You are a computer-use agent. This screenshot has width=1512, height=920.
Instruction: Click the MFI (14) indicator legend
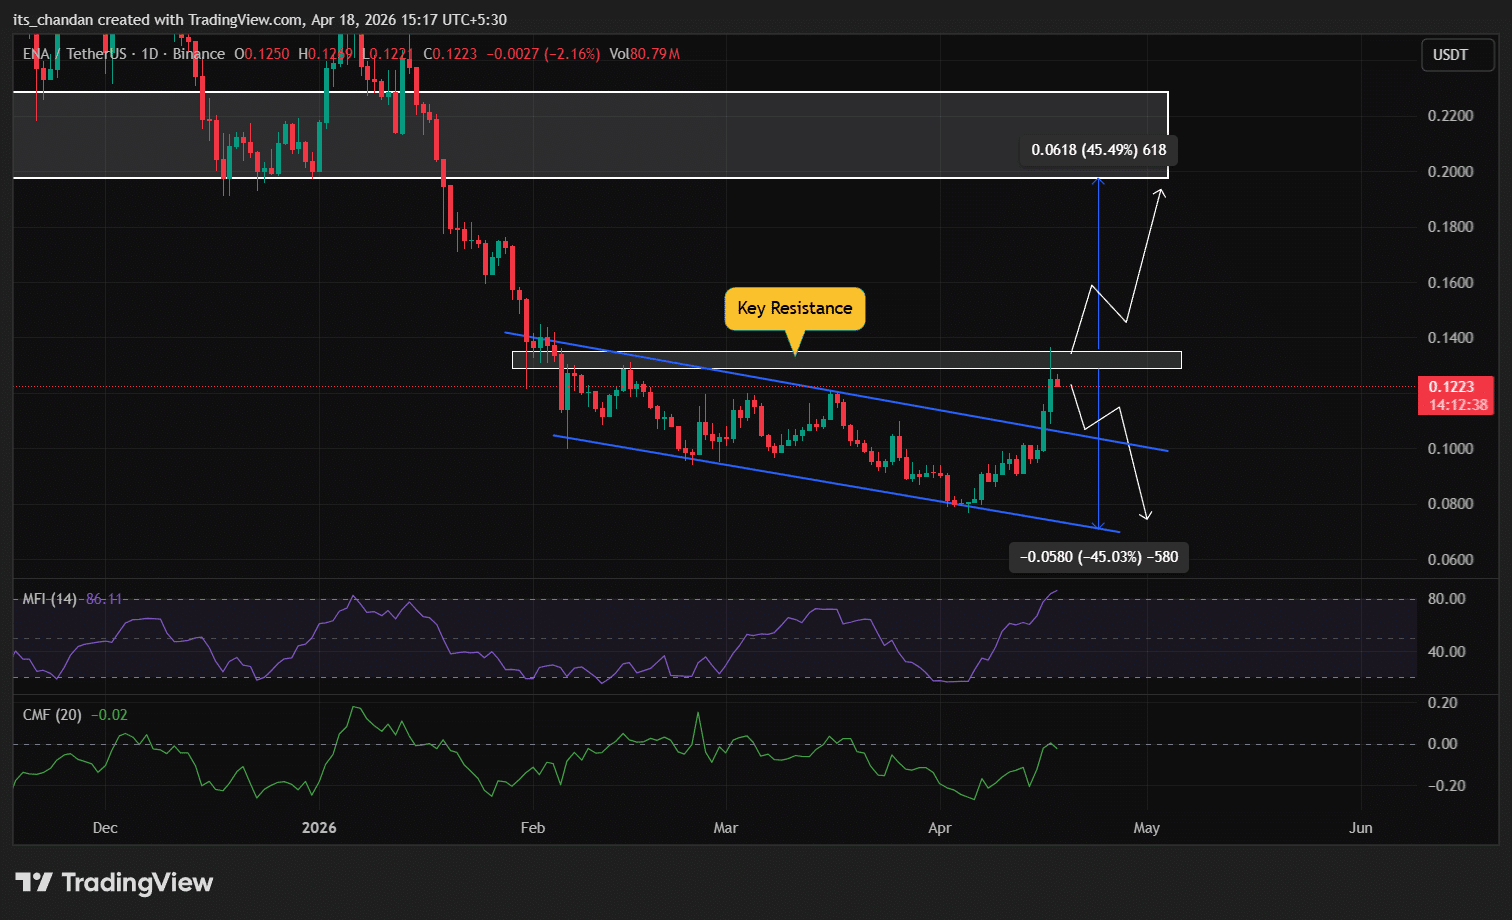(50, 599)
